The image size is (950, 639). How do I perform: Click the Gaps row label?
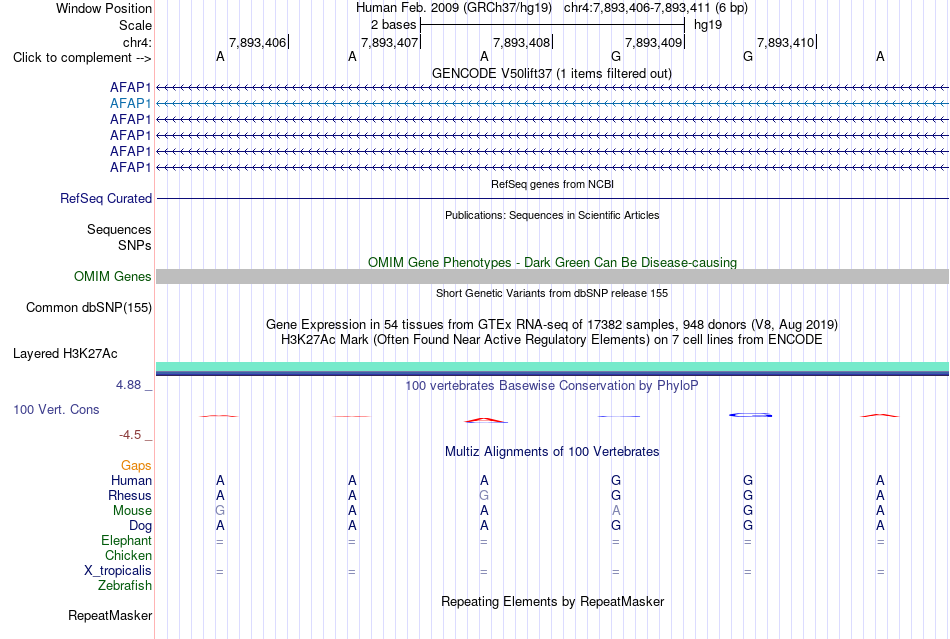136,466
